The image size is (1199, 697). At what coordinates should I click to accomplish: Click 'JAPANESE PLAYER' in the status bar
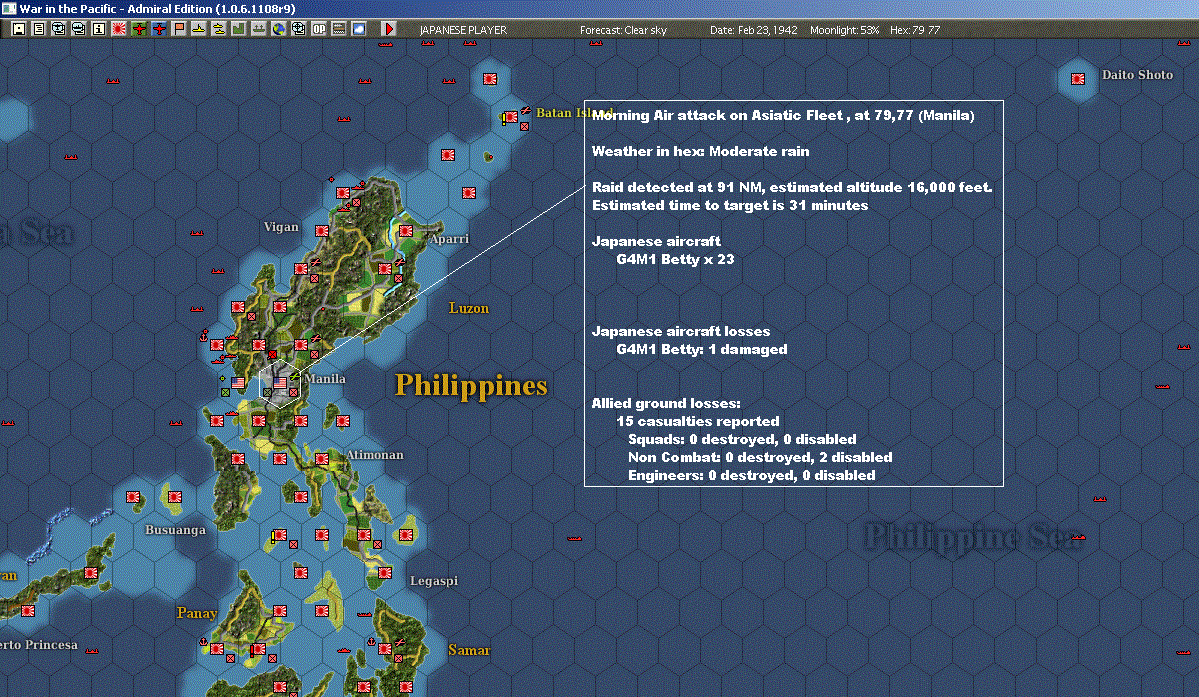[x=463, y=30]
